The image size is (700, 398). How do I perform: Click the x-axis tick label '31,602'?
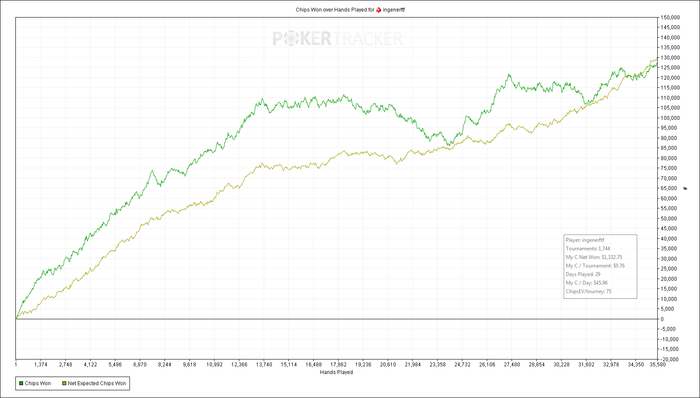(587, 365)
